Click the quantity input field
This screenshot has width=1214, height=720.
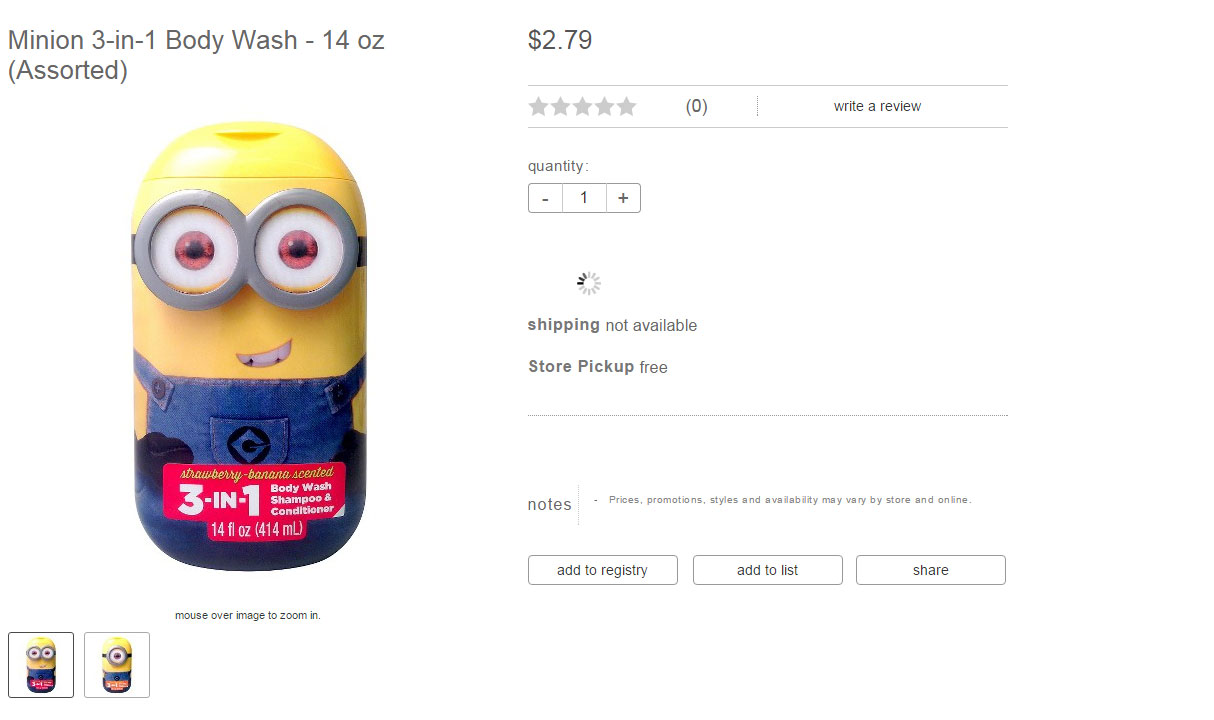[584, 198]
